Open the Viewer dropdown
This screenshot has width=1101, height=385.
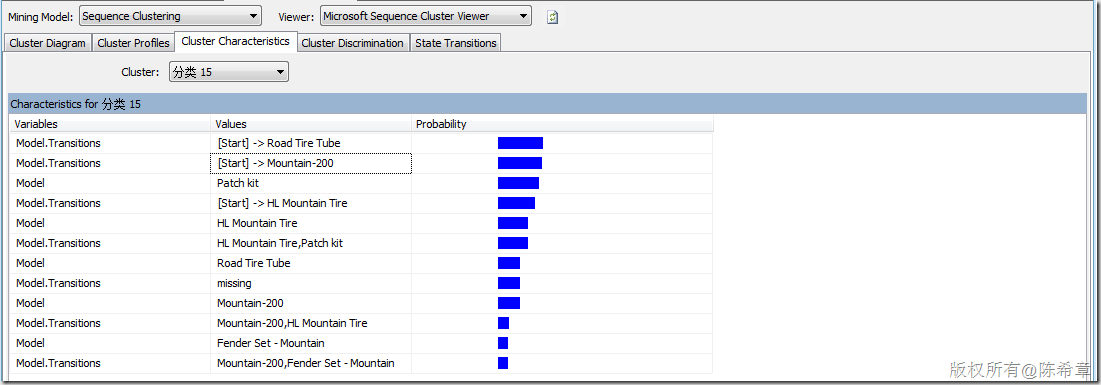(426, 15)
